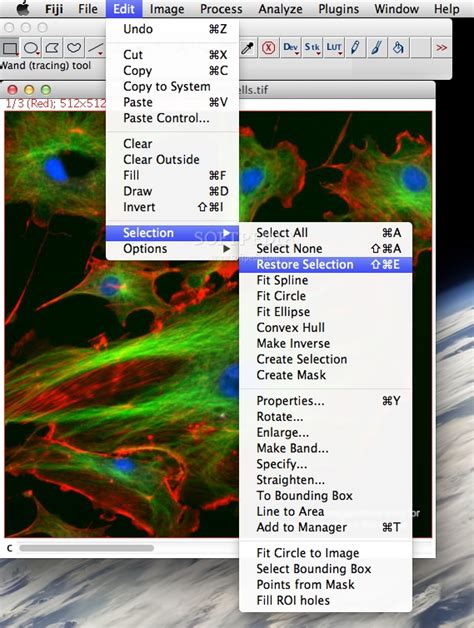Open the Plugins menu
The height and width of the screenshot is (628, 474).
click(x=339, y=9)
